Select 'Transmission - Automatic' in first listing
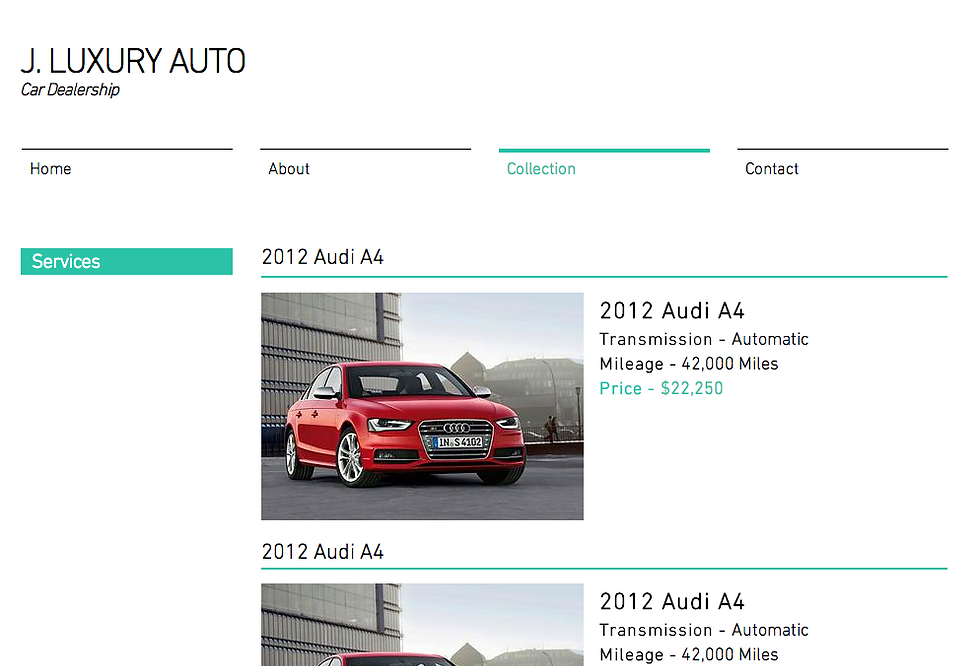The image size is (980, 666). coord(704,339)
